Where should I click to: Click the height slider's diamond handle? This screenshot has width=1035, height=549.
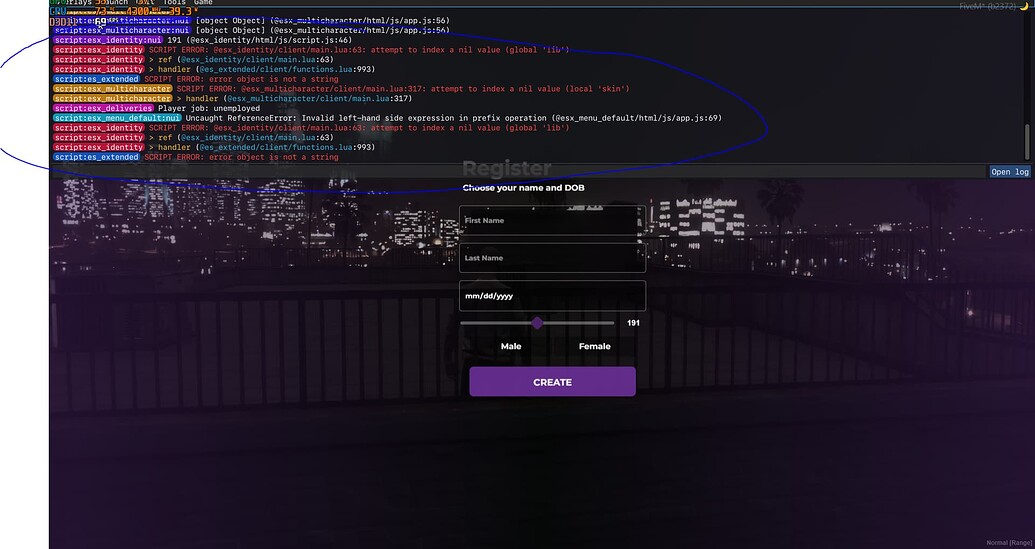(x=537, y=323)
